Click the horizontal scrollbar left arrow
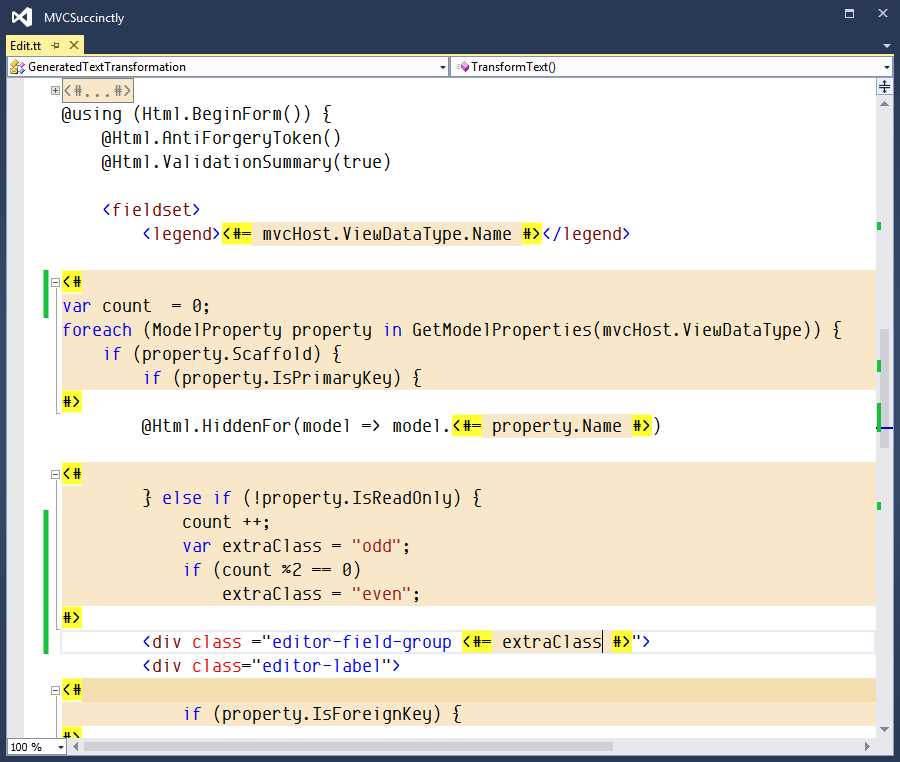The height and width of the screenshot is (762, 900). [x=75, y=747]
